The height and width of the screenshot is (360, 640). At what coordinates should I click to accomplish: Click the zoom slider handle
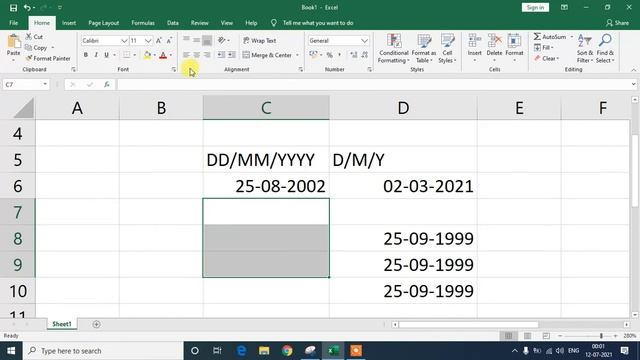pos(601,336)
